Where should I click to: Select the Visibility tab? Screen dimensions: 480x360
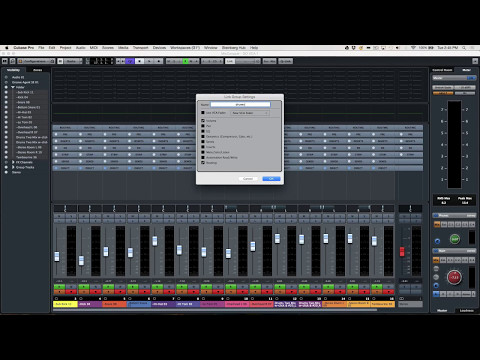pos(14,70)
